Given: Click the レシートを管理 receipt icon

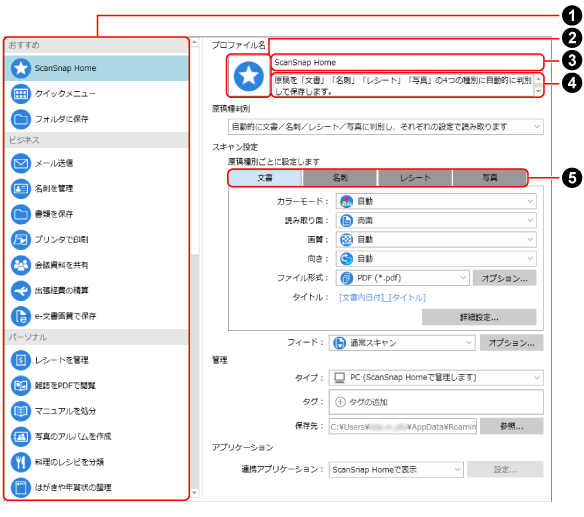Looking at the screenshot, I should tap(20, 360).
